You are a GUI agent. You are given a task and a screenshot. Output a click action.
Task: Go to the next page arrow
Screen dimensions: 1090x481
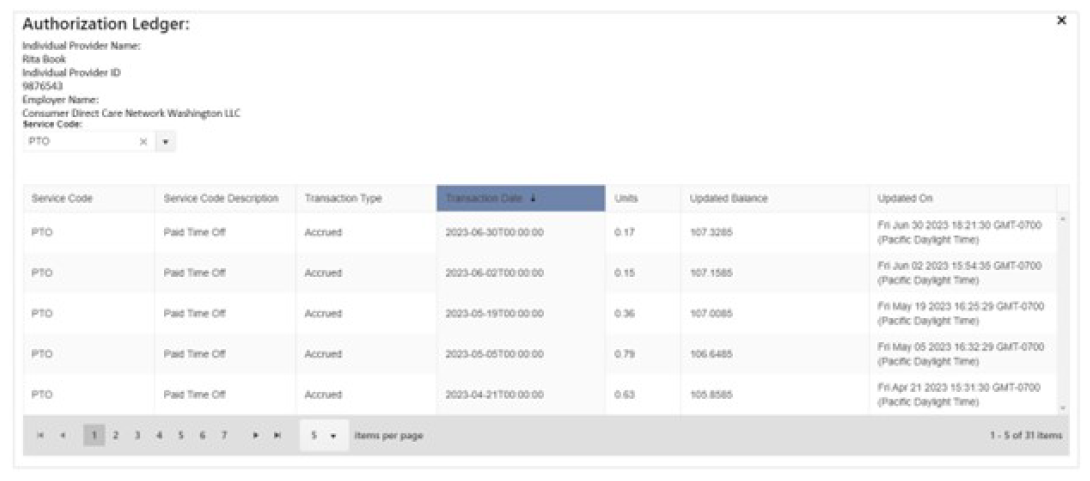(x=256, y=436)
